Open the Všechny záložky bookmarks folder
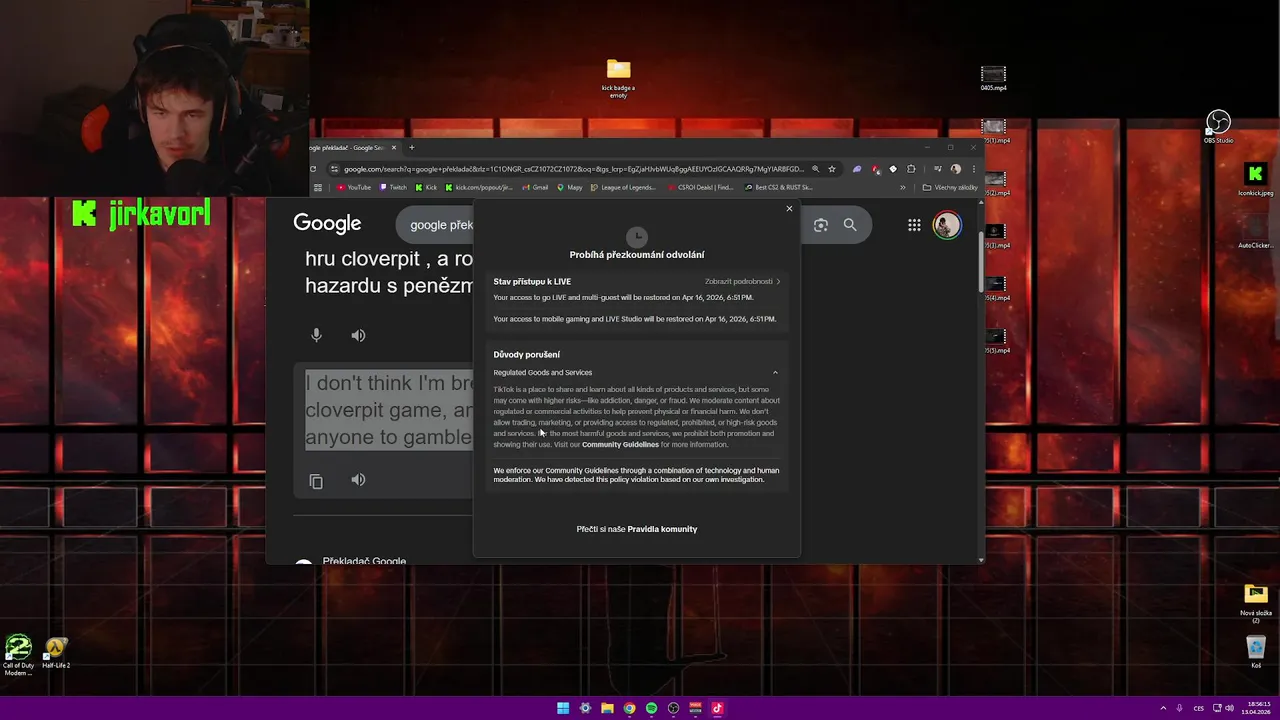This screenshot has width=1280, height=720. click(950, 187)
